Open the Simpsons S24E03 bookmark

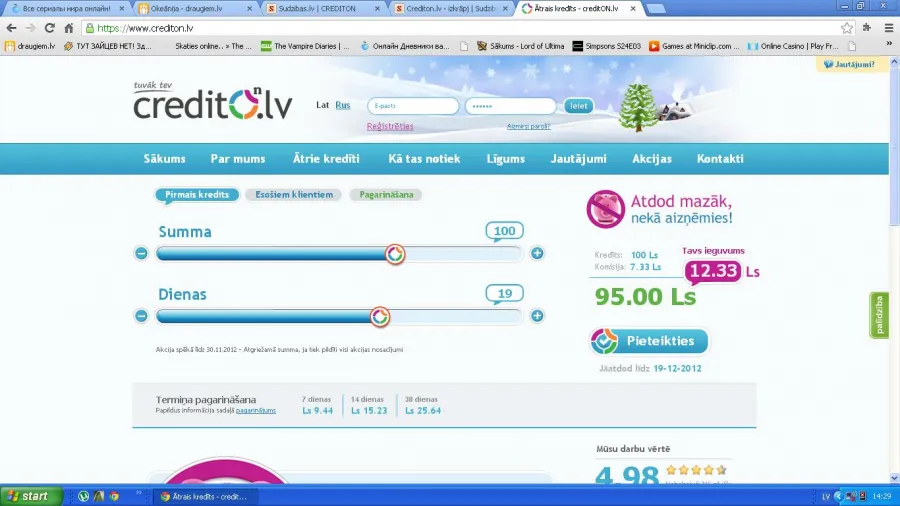pyautogui.click(x=607, y=46)
